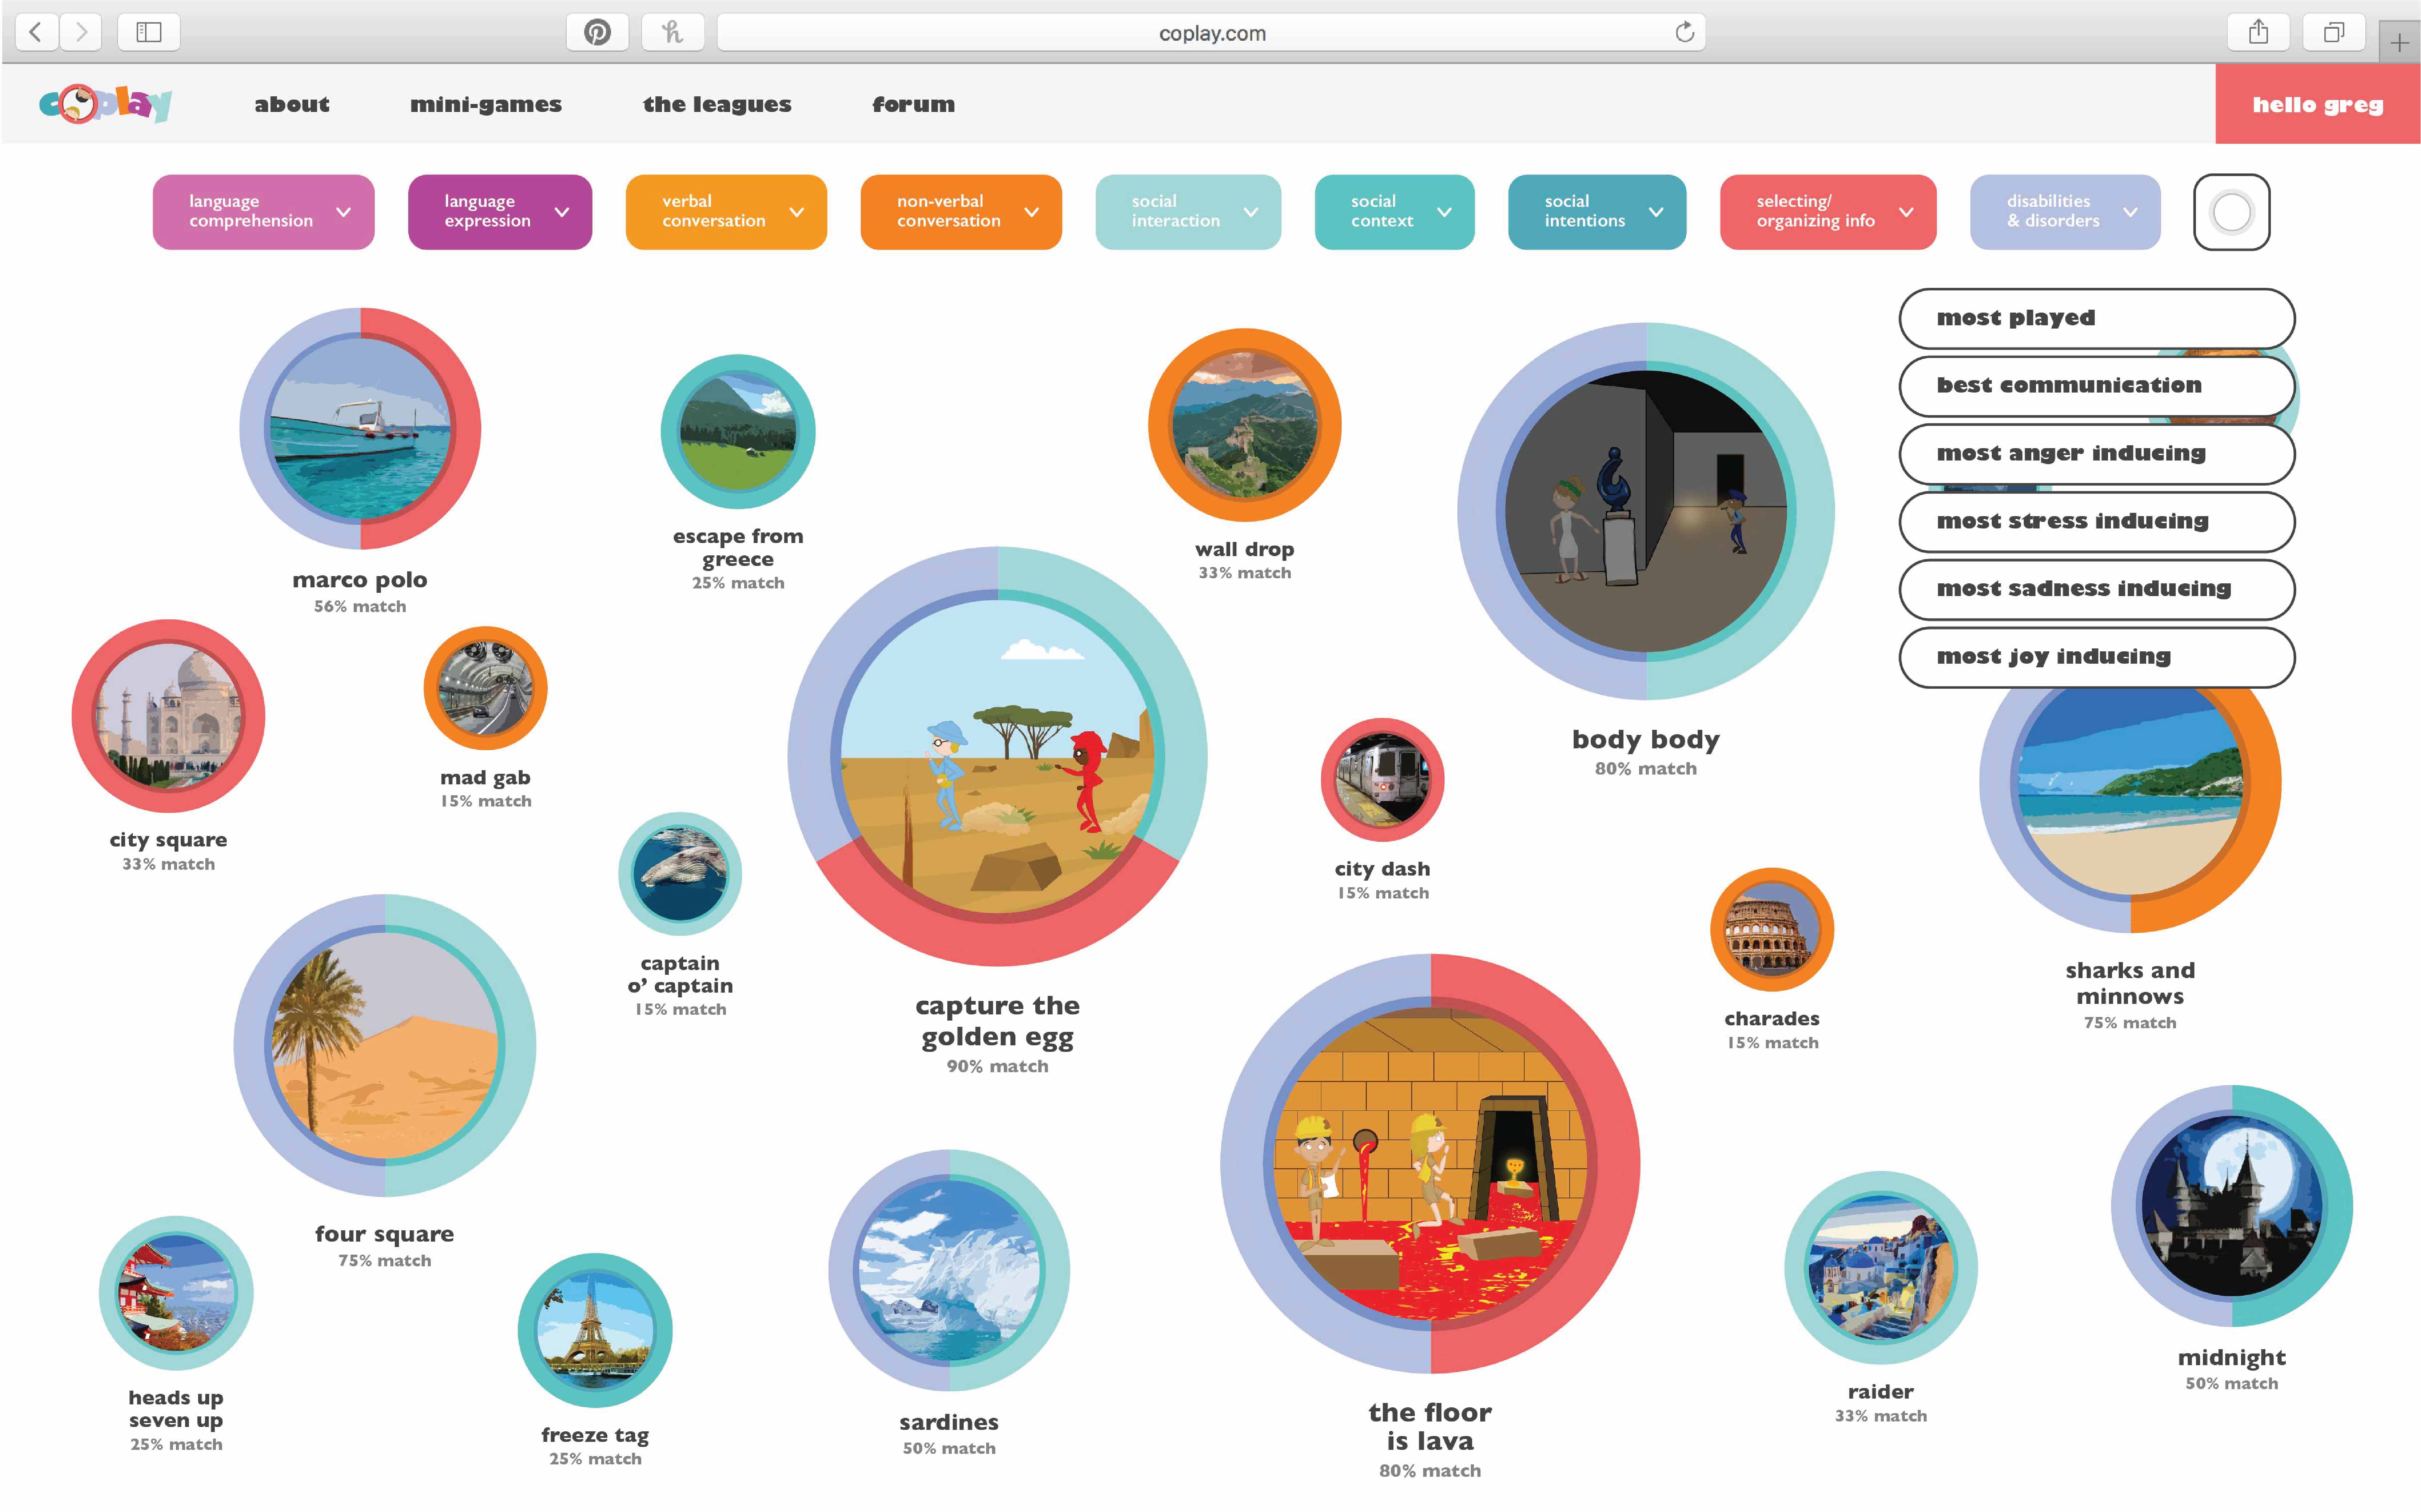Open the city dash game bubble
This screenshot has width=2421, height=1512.
tap(1382, 780)
